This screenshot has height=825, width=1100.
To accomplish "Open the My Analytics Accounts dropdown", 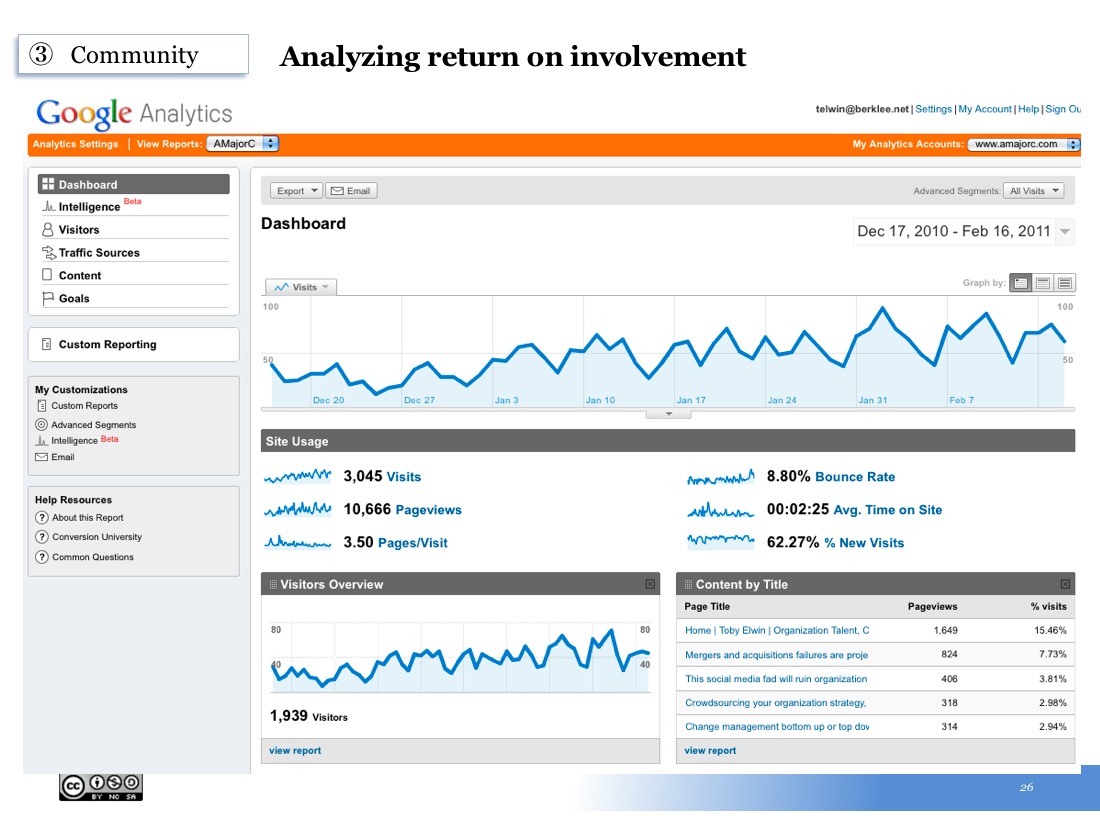I will 1024,145.
